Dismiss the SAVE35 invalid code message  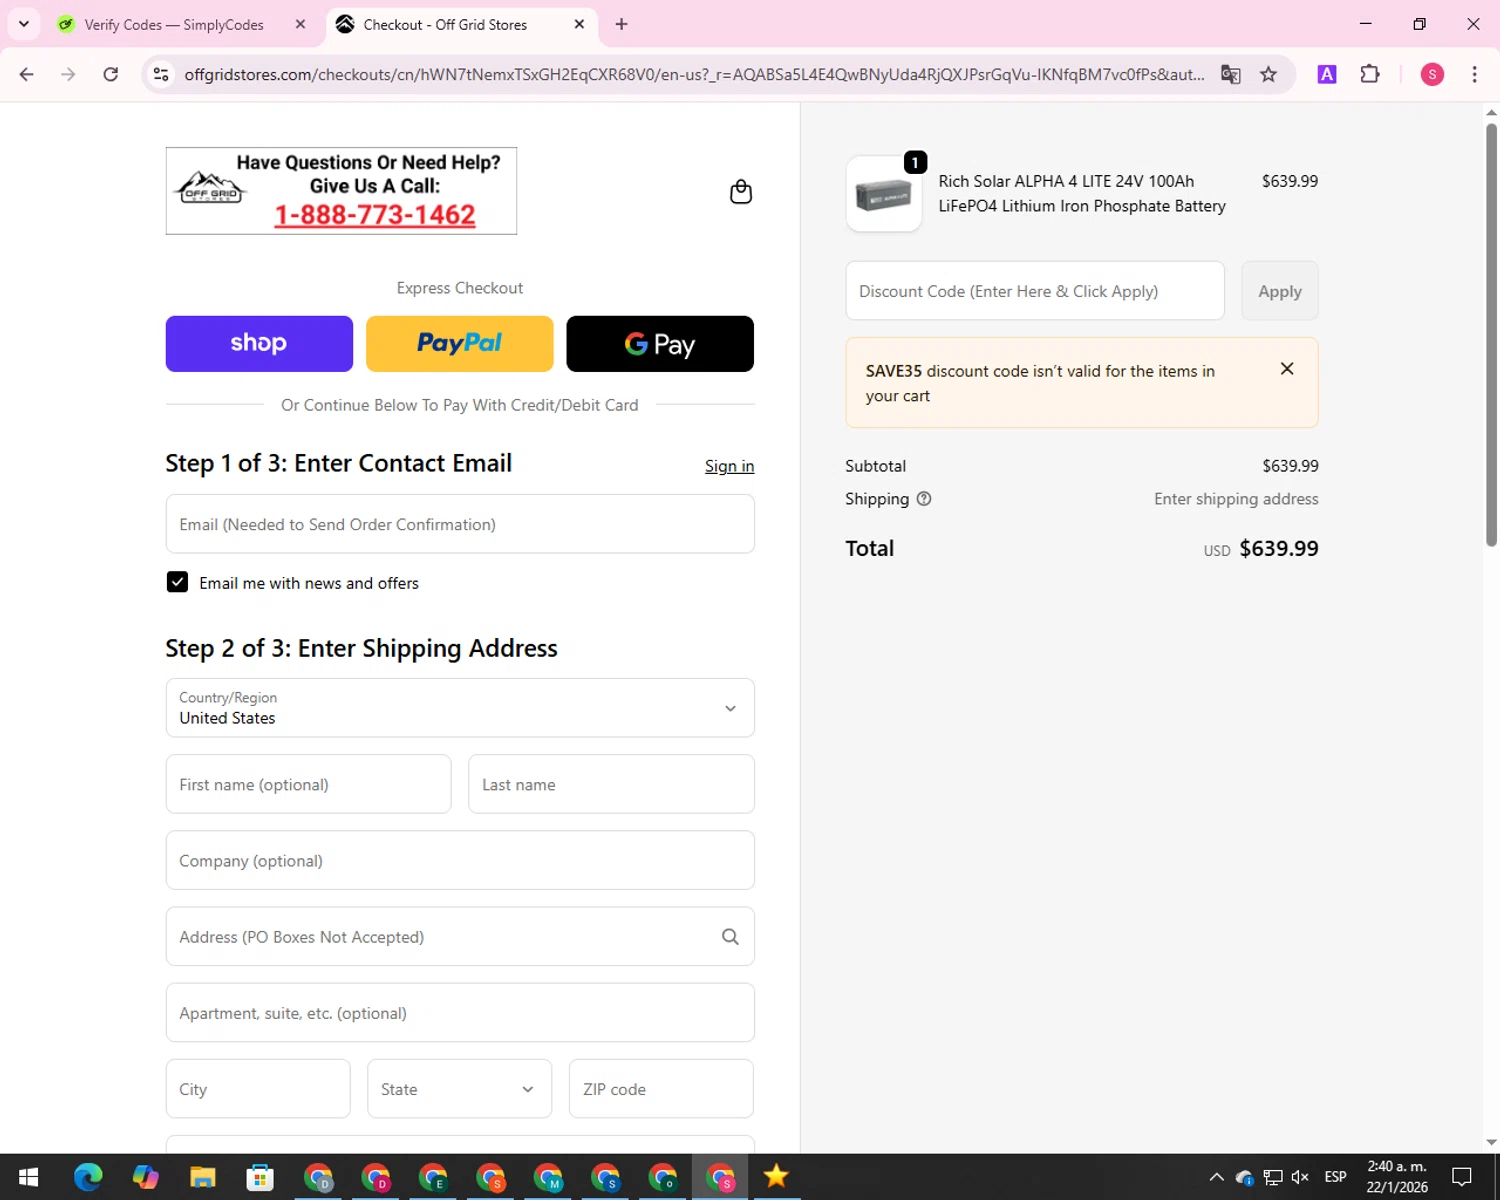[1287, 369]
